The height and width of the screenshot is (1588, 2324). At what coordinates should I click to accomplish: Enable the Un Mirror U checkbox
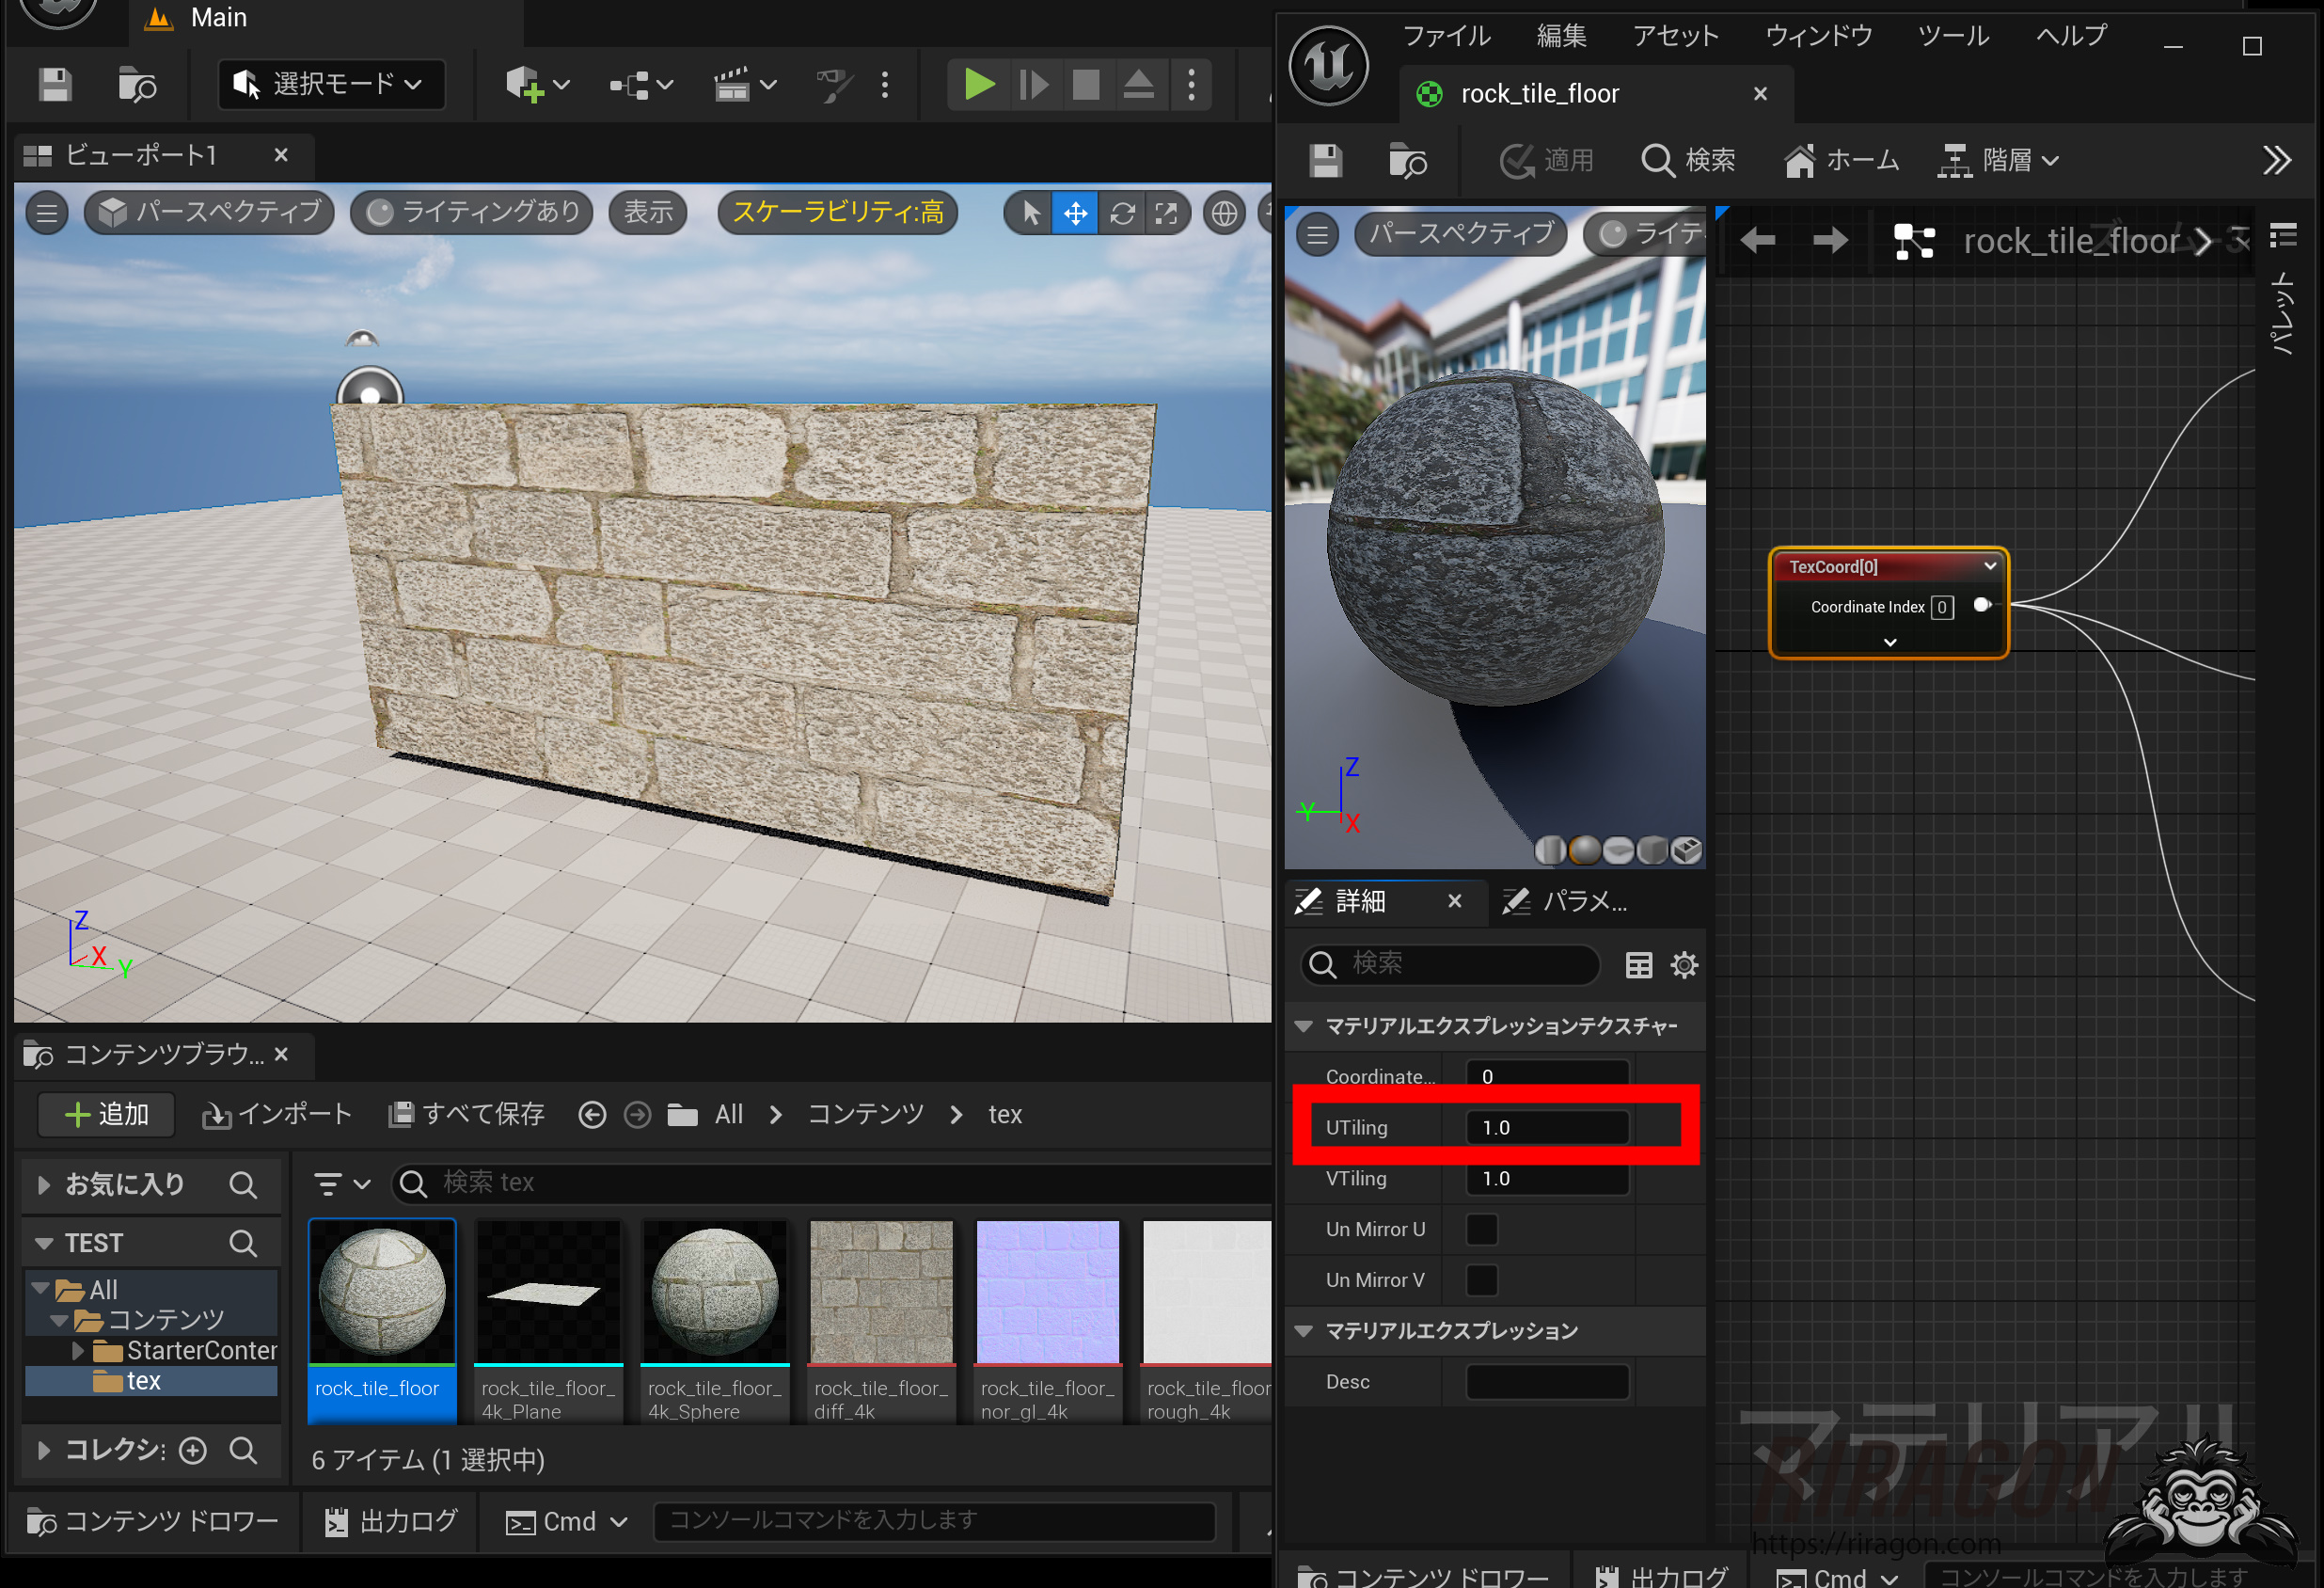(1481, 1229)
